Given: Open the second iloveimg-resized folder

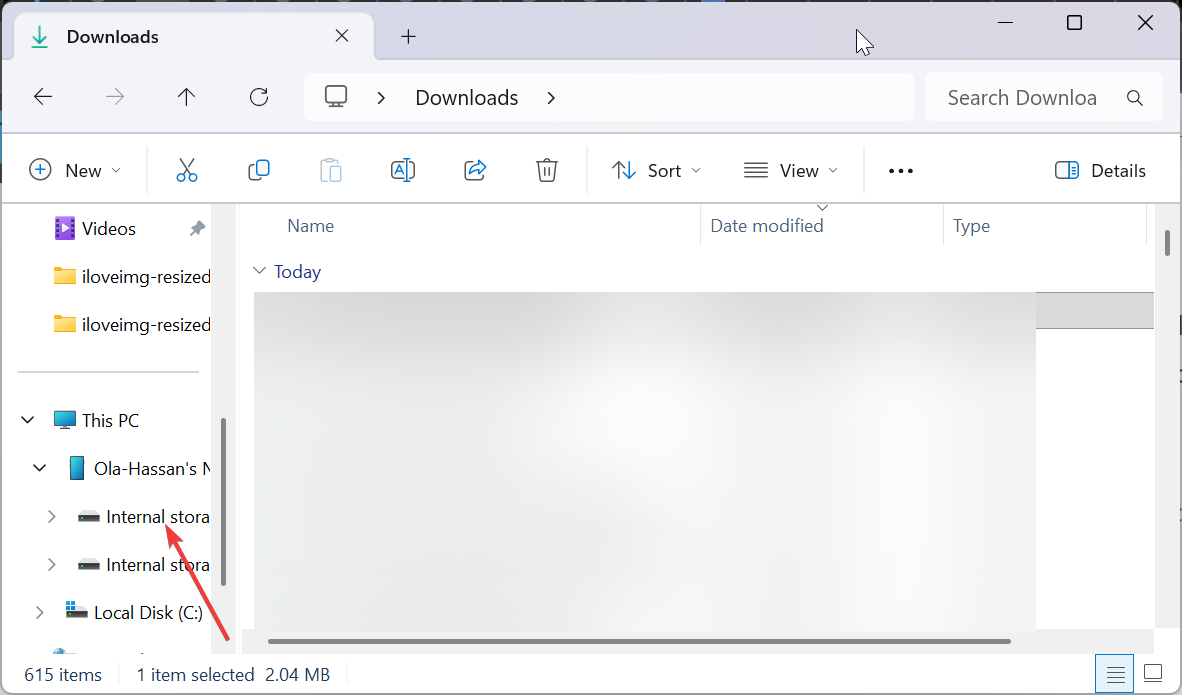Looking at the screenshot, I should click(132, 325).
